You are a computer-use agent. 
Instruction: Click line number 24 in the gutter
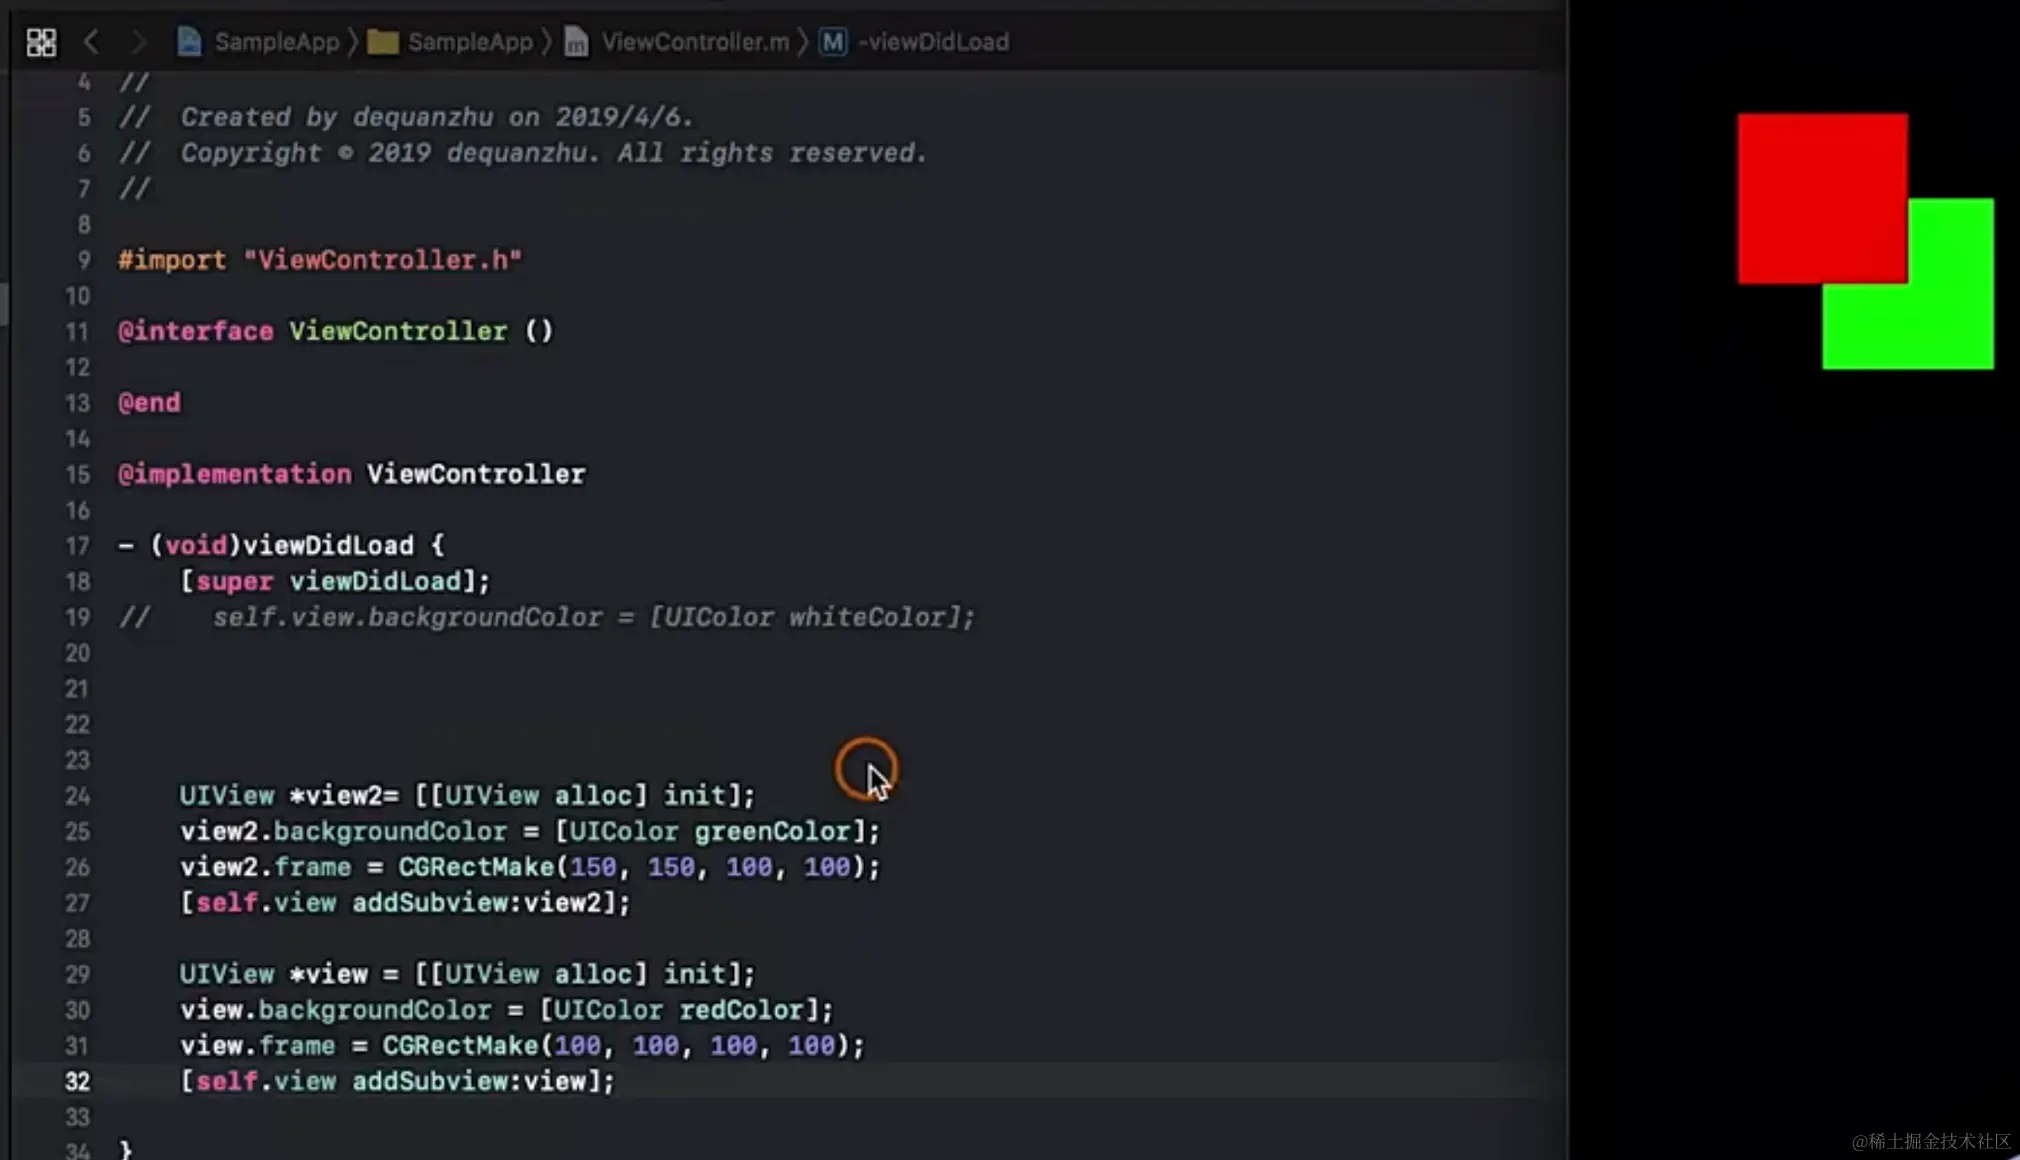[x=77, y=796]
